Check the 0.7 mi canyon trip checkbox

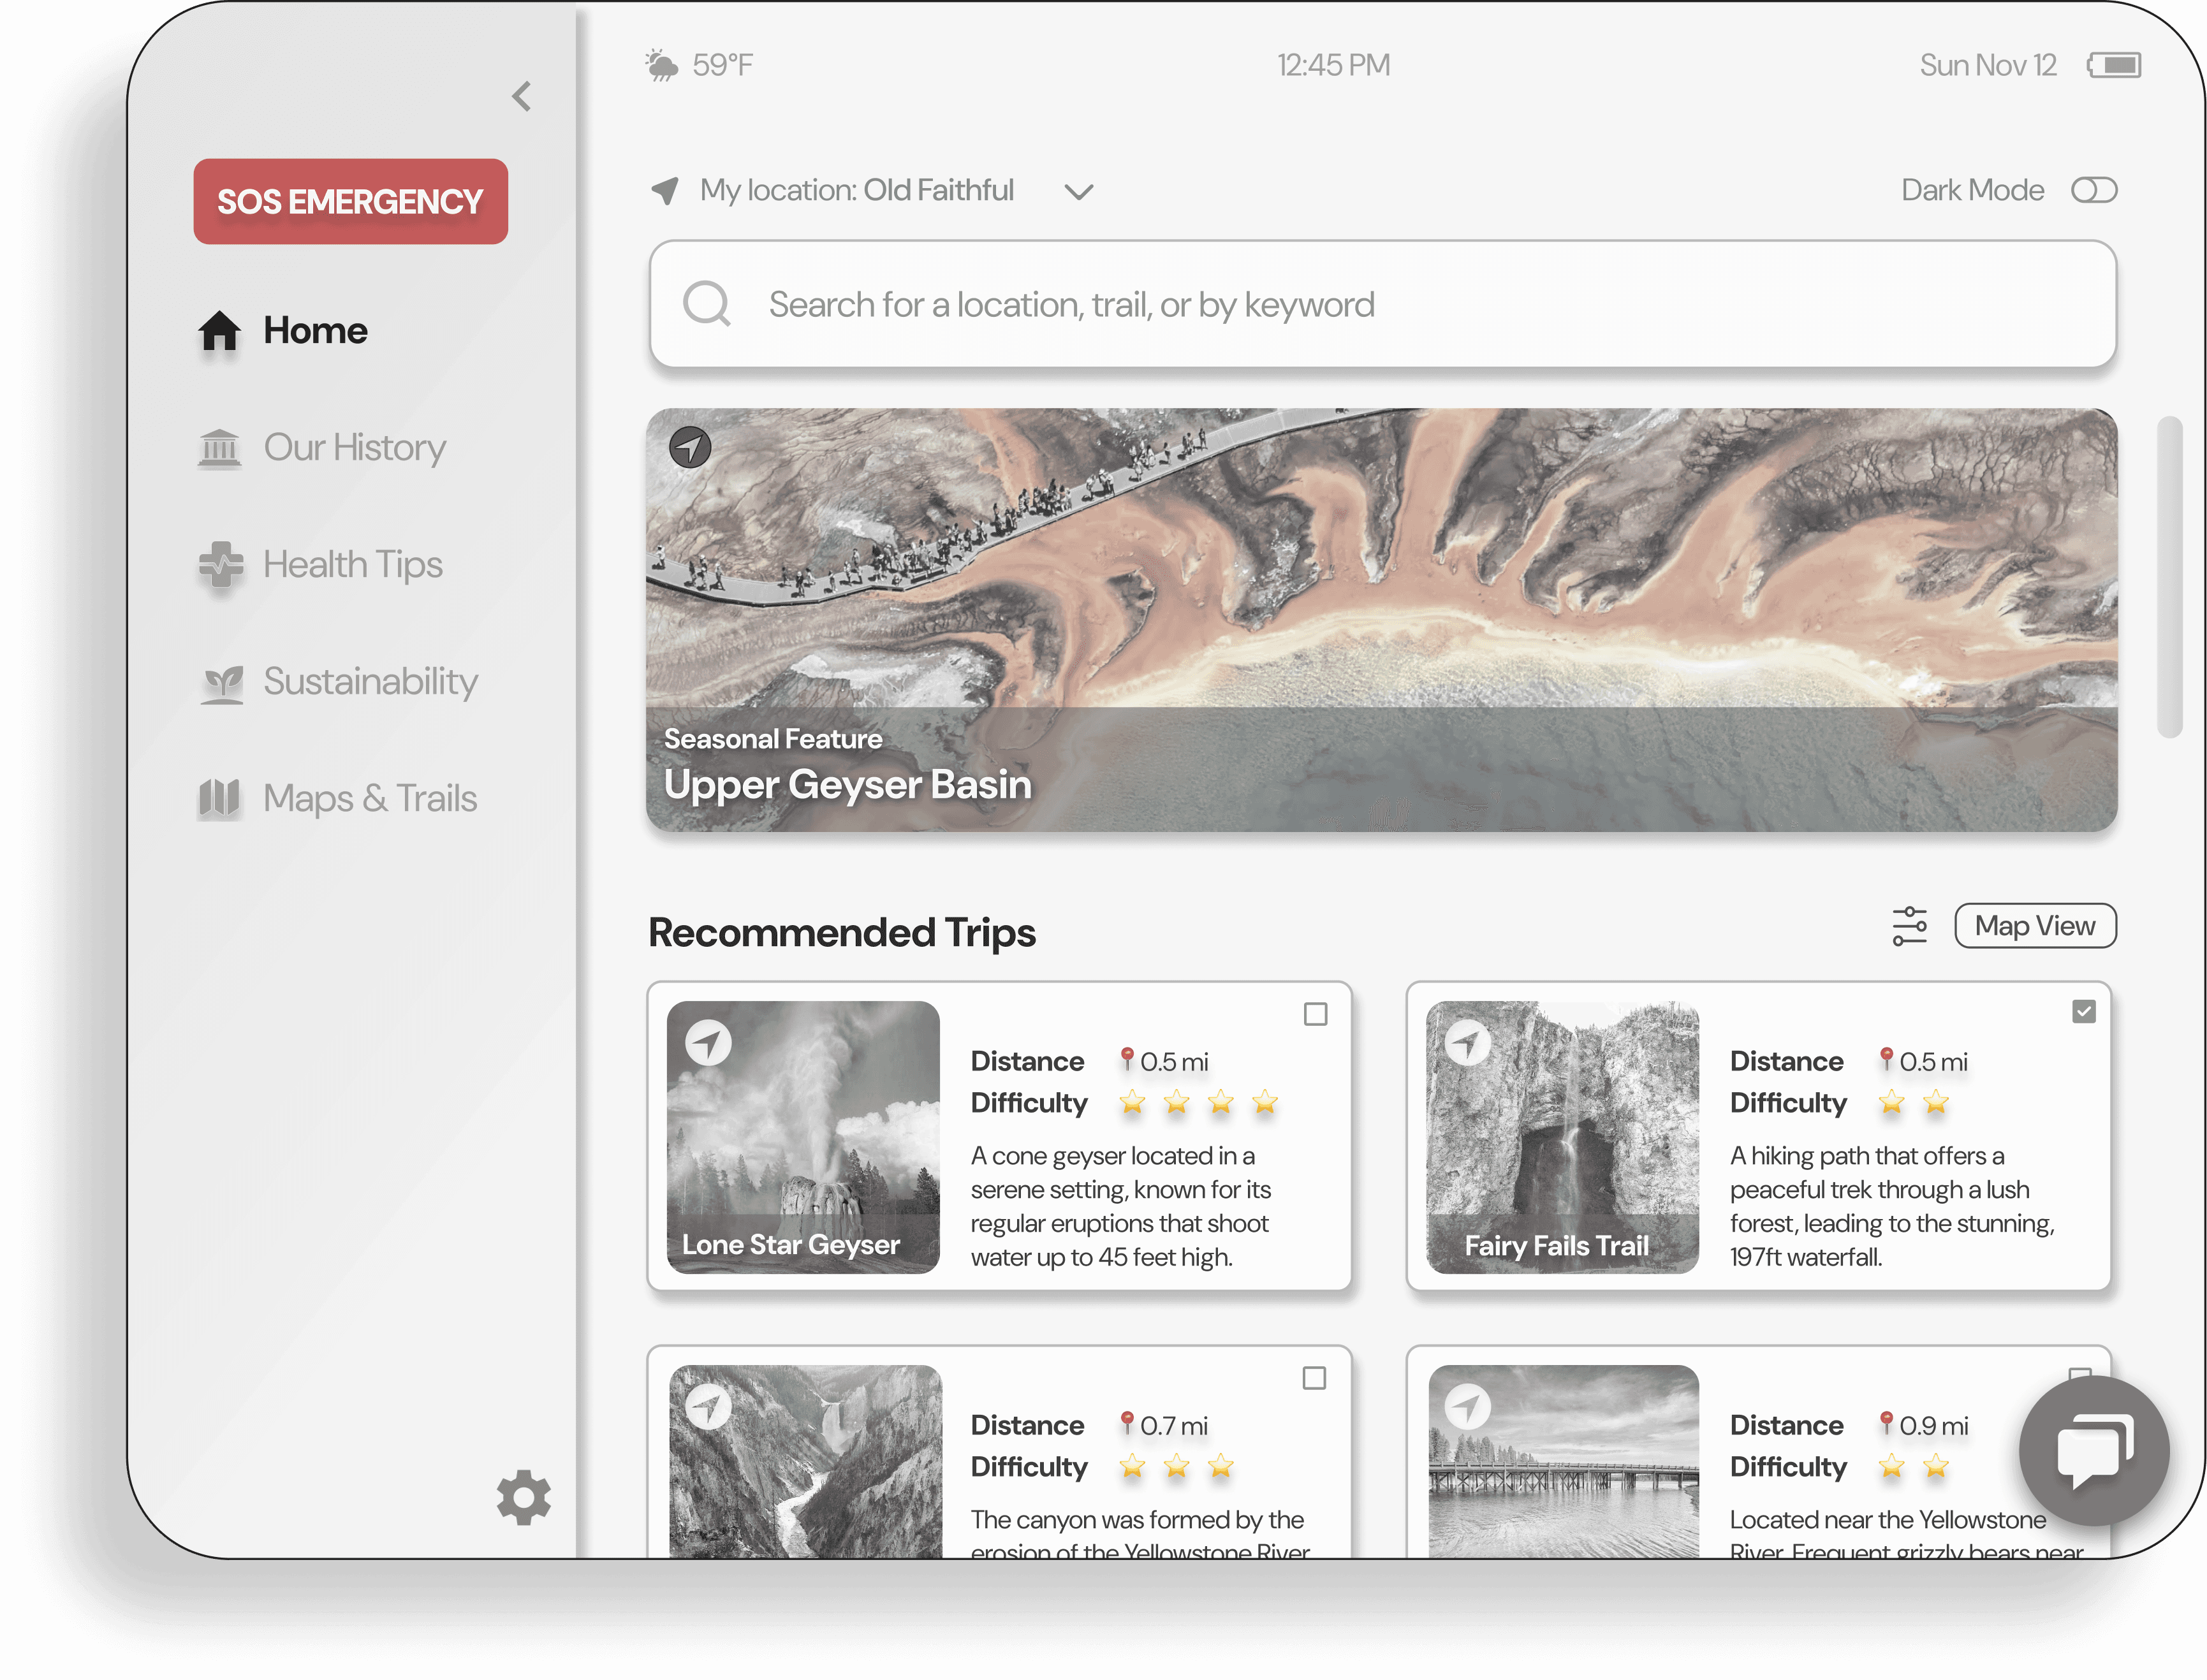pyautogui.click(x=1314, y=1378)
